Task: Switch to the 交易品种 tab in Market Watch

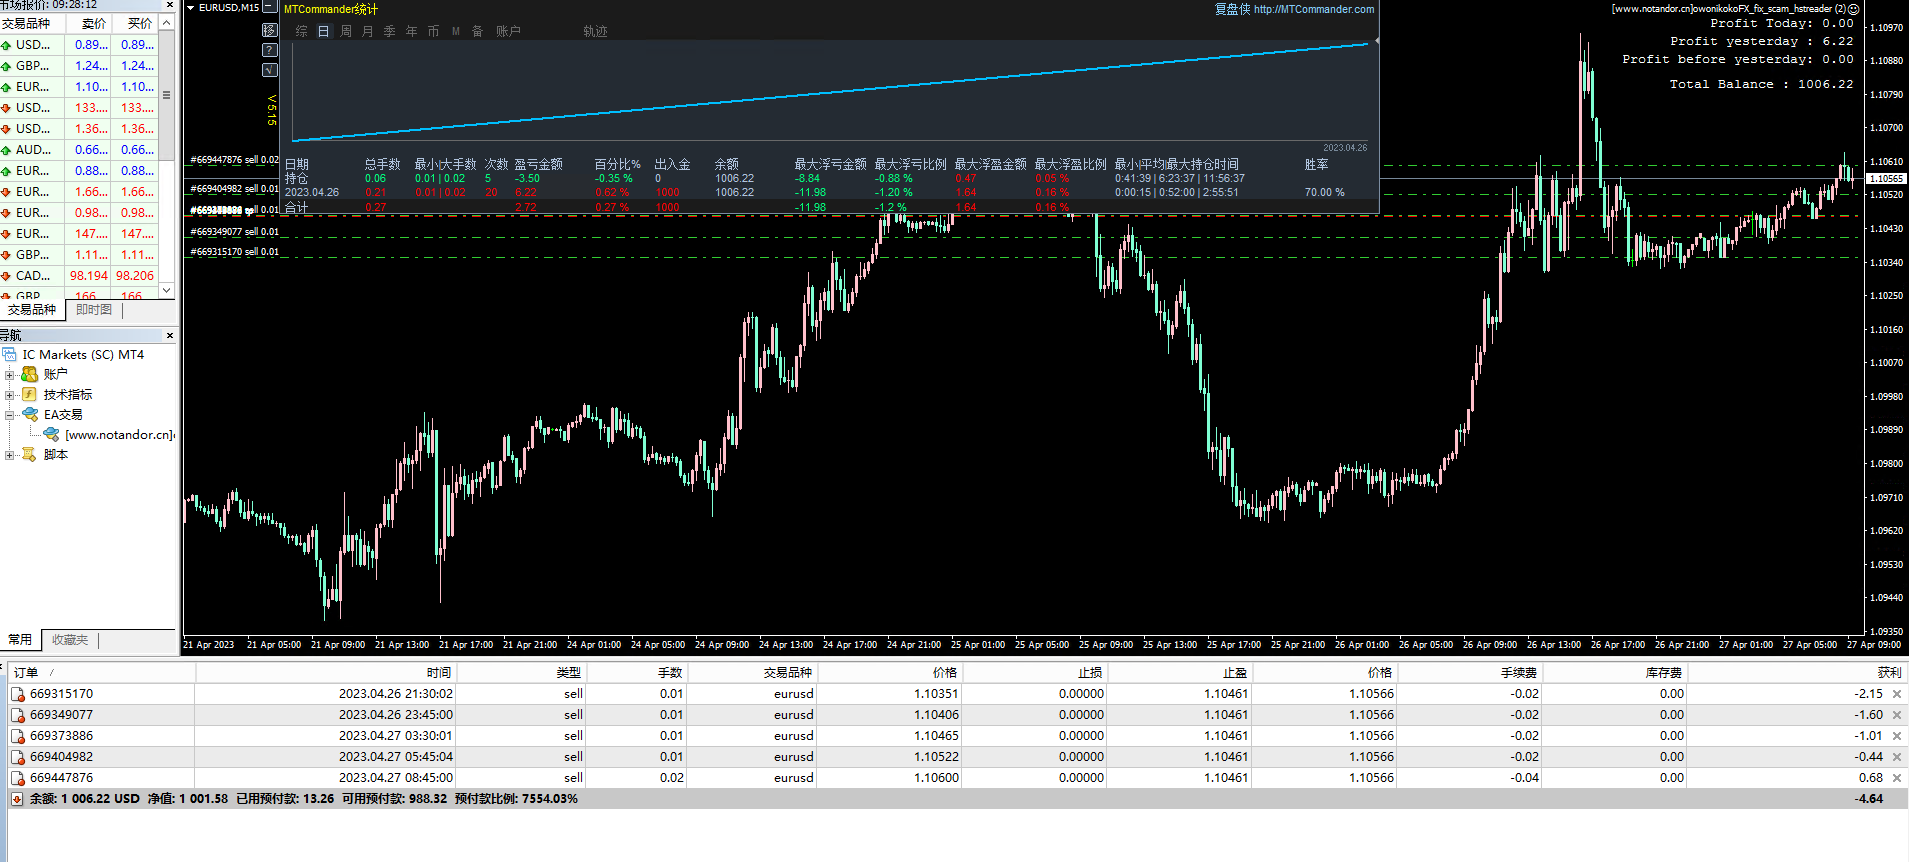Action: pyautogui.click(x=32, y=310)
